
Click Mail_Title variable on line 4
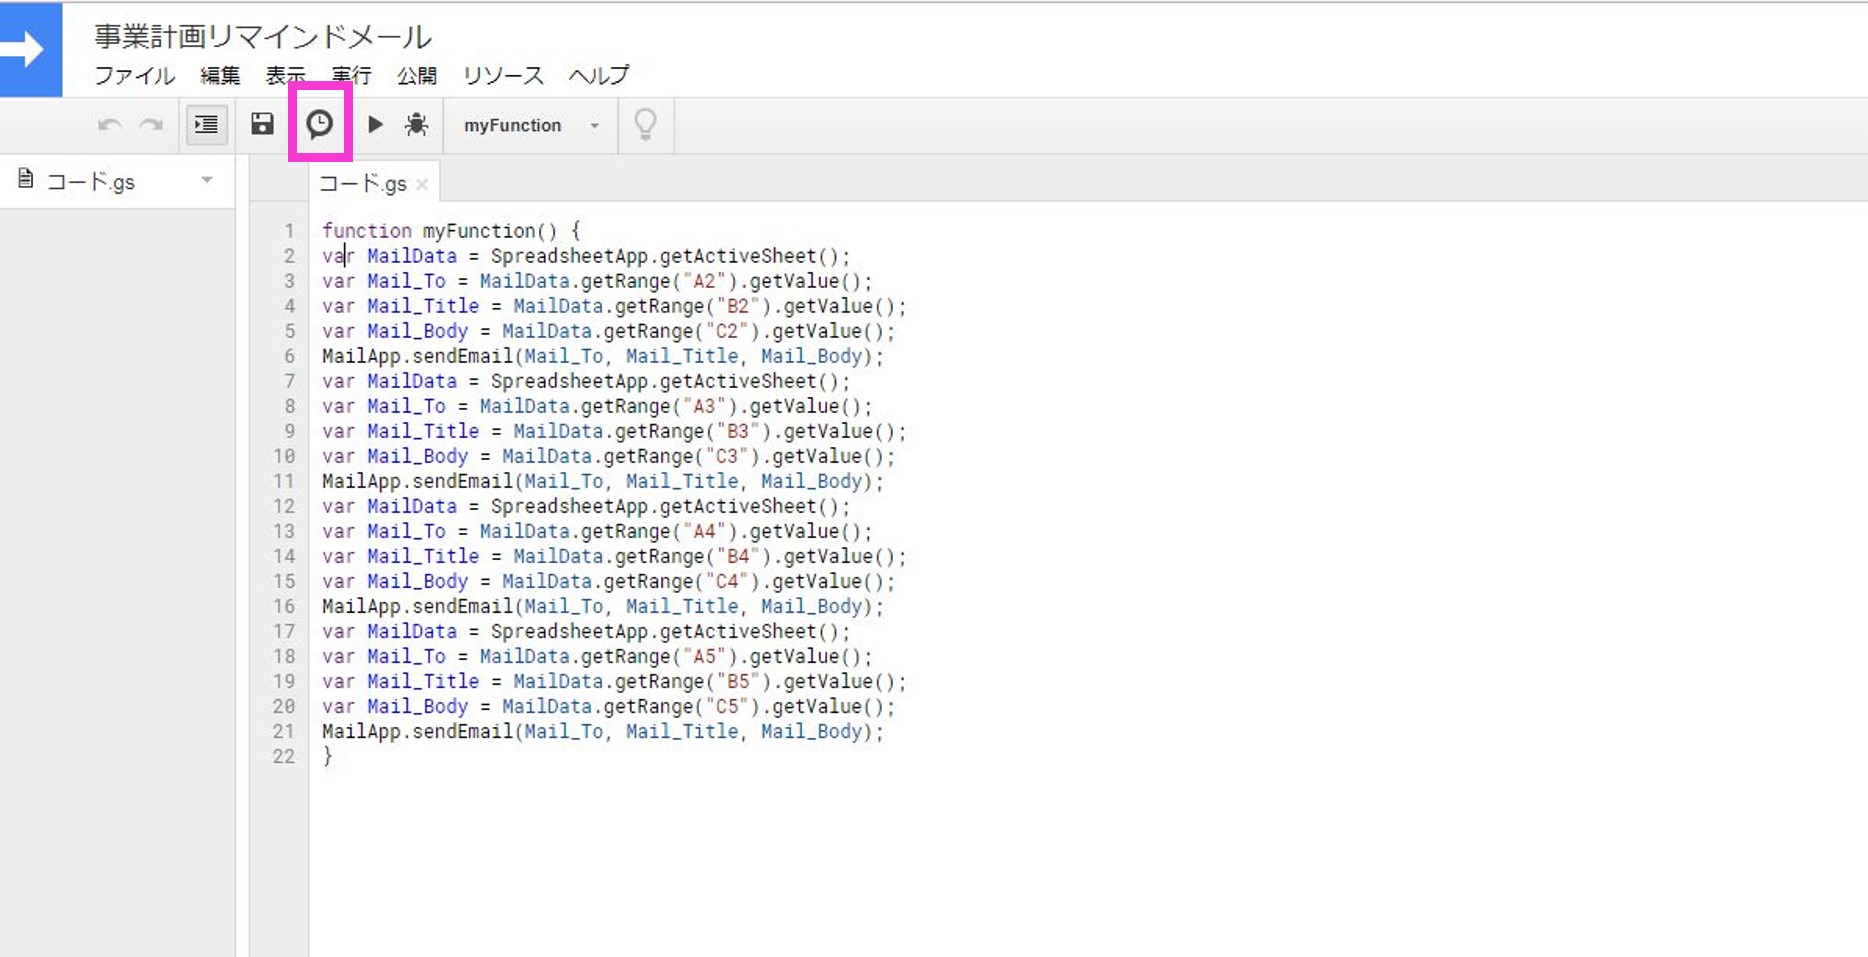[423, 306]
